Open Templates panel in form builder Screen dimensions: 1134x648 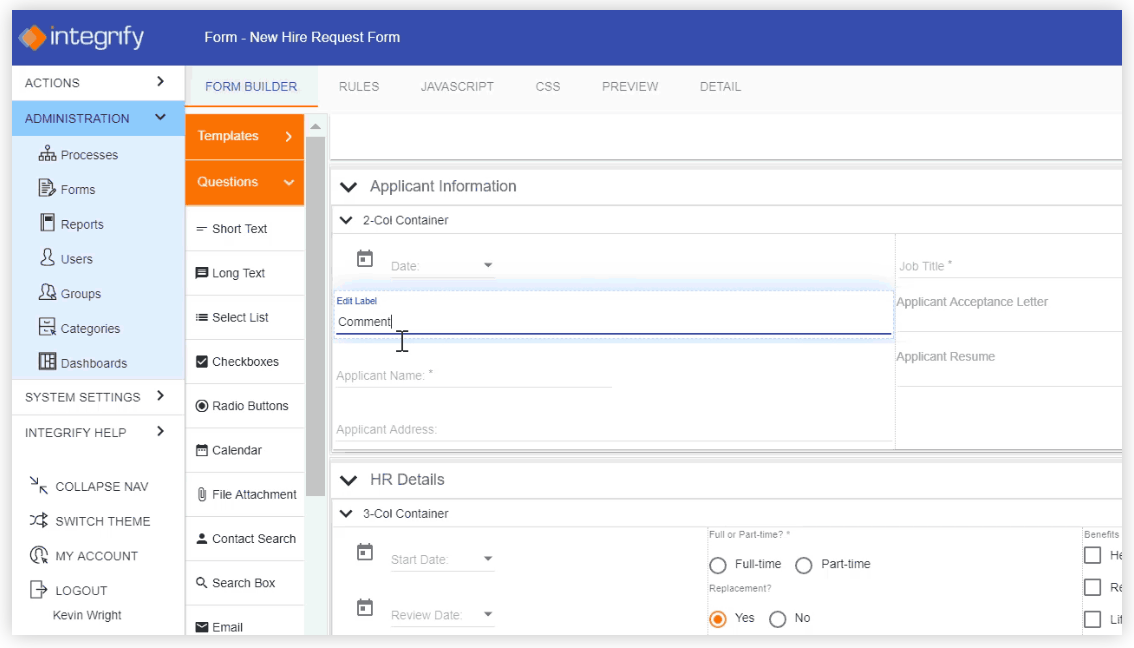tap(244, 136)
